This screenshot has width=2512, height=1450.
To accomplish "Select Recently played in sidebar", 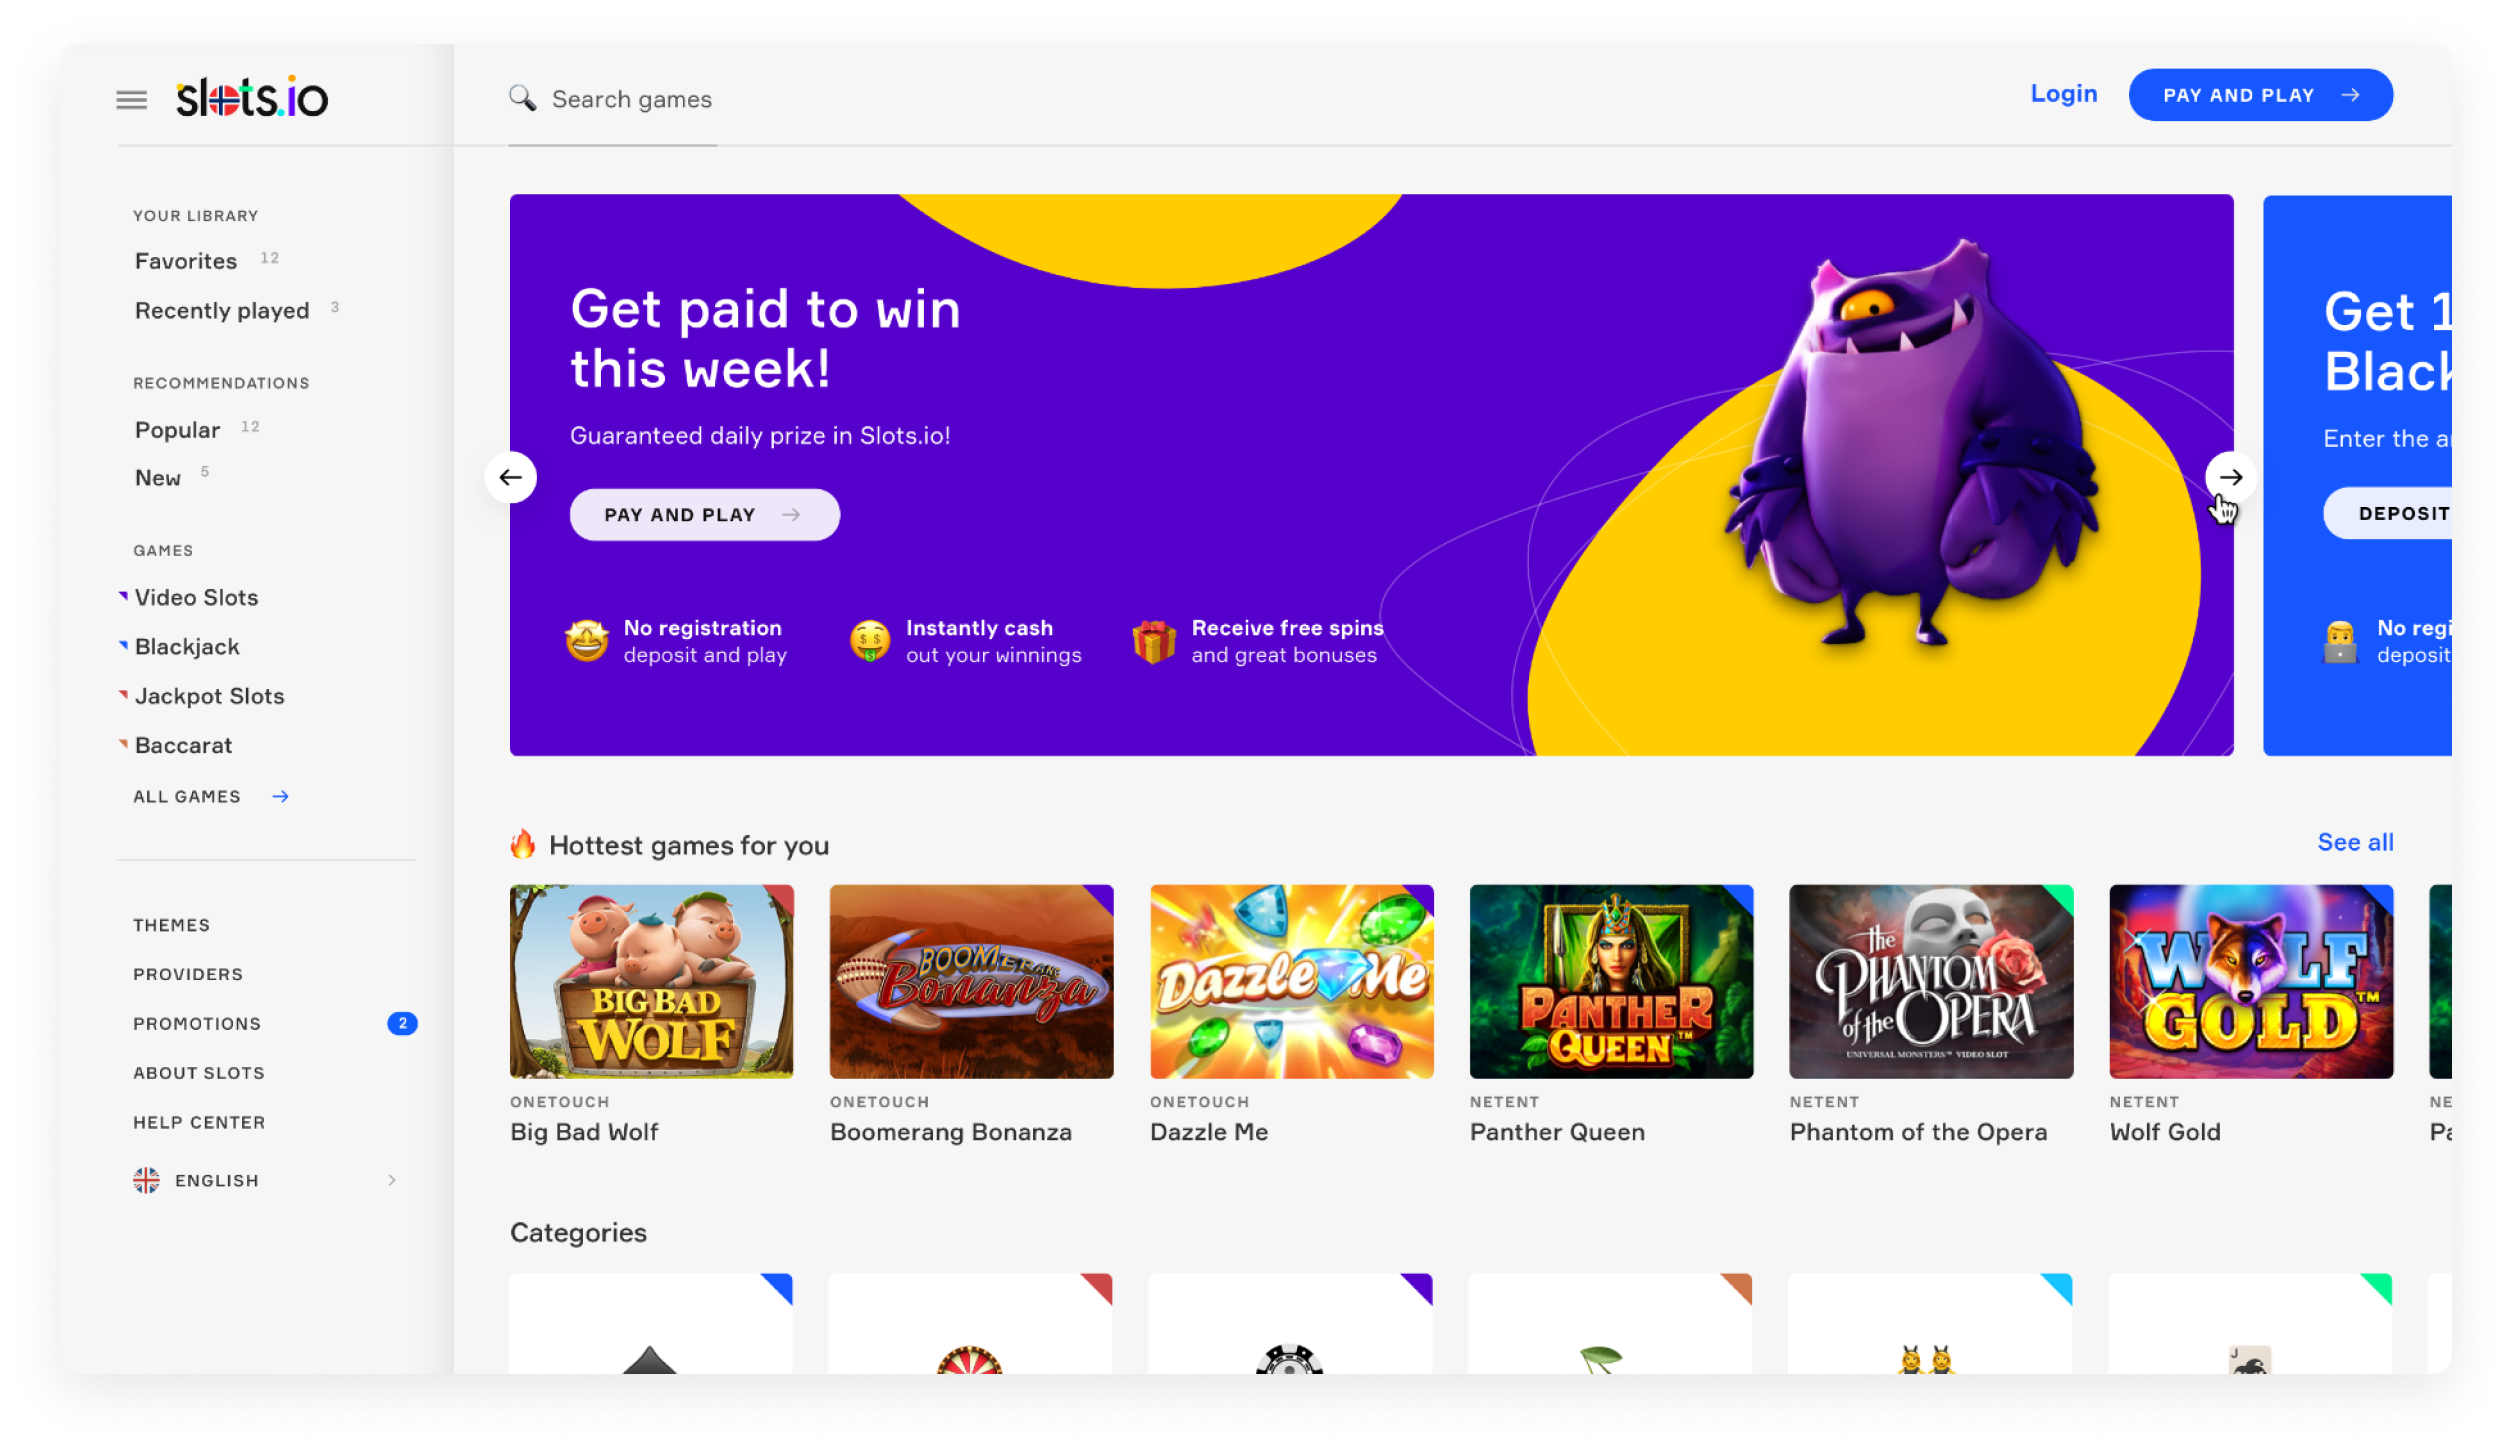I will pyautogui.click(x=222, y=311).
